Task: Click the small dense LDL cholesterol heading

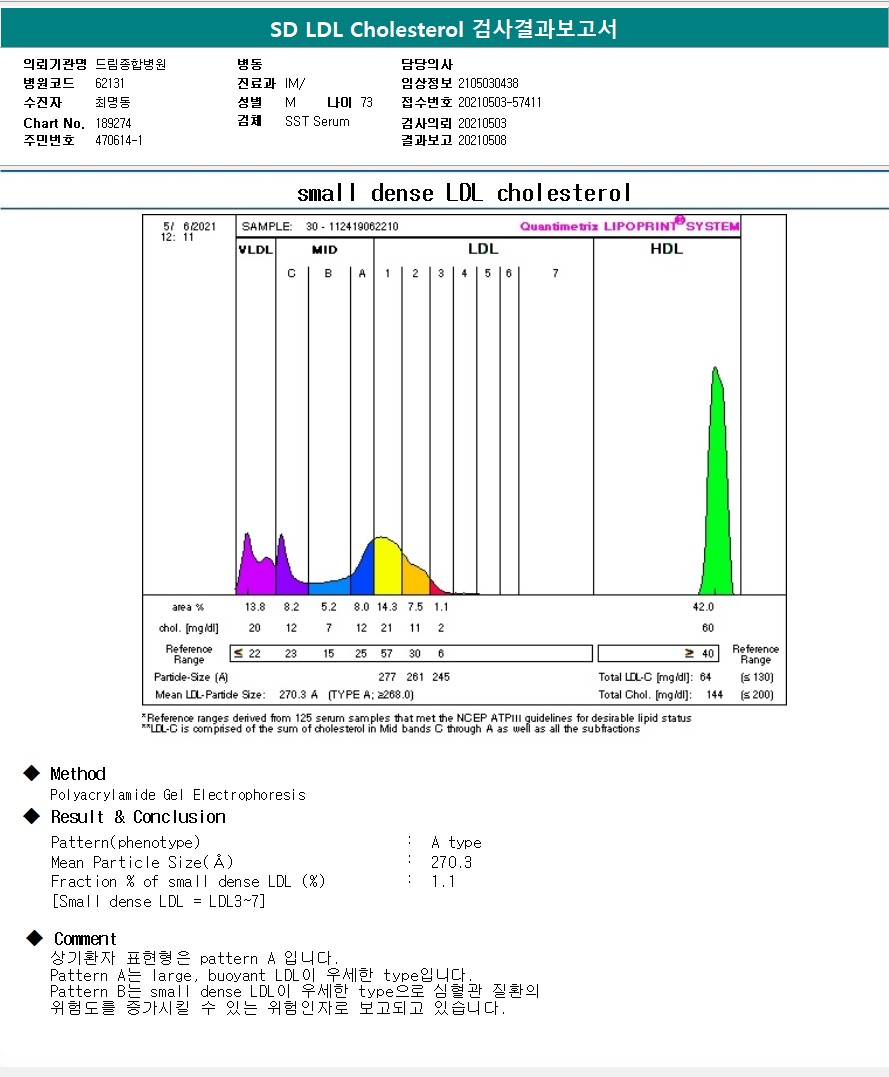Action: click(x=464, y=192)
